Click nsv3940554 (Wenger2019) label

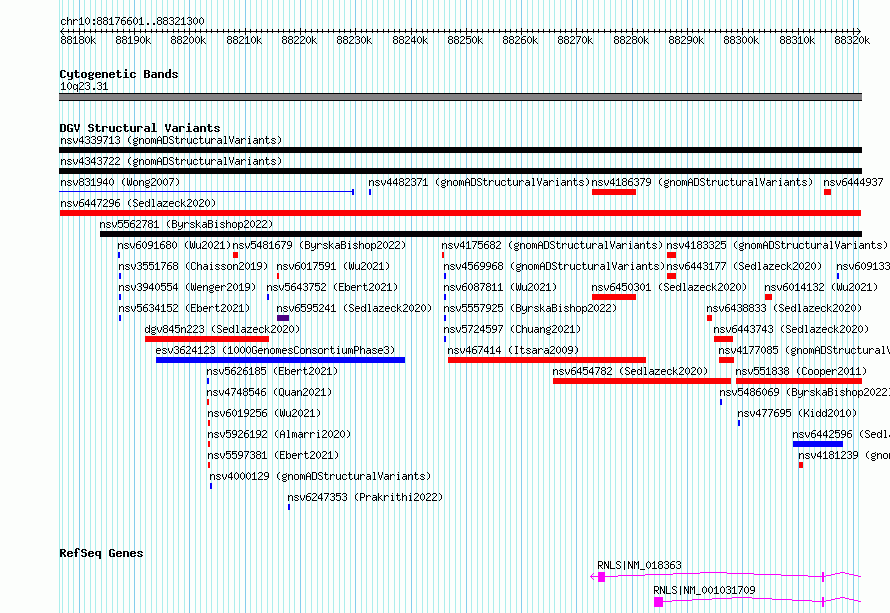187,287
